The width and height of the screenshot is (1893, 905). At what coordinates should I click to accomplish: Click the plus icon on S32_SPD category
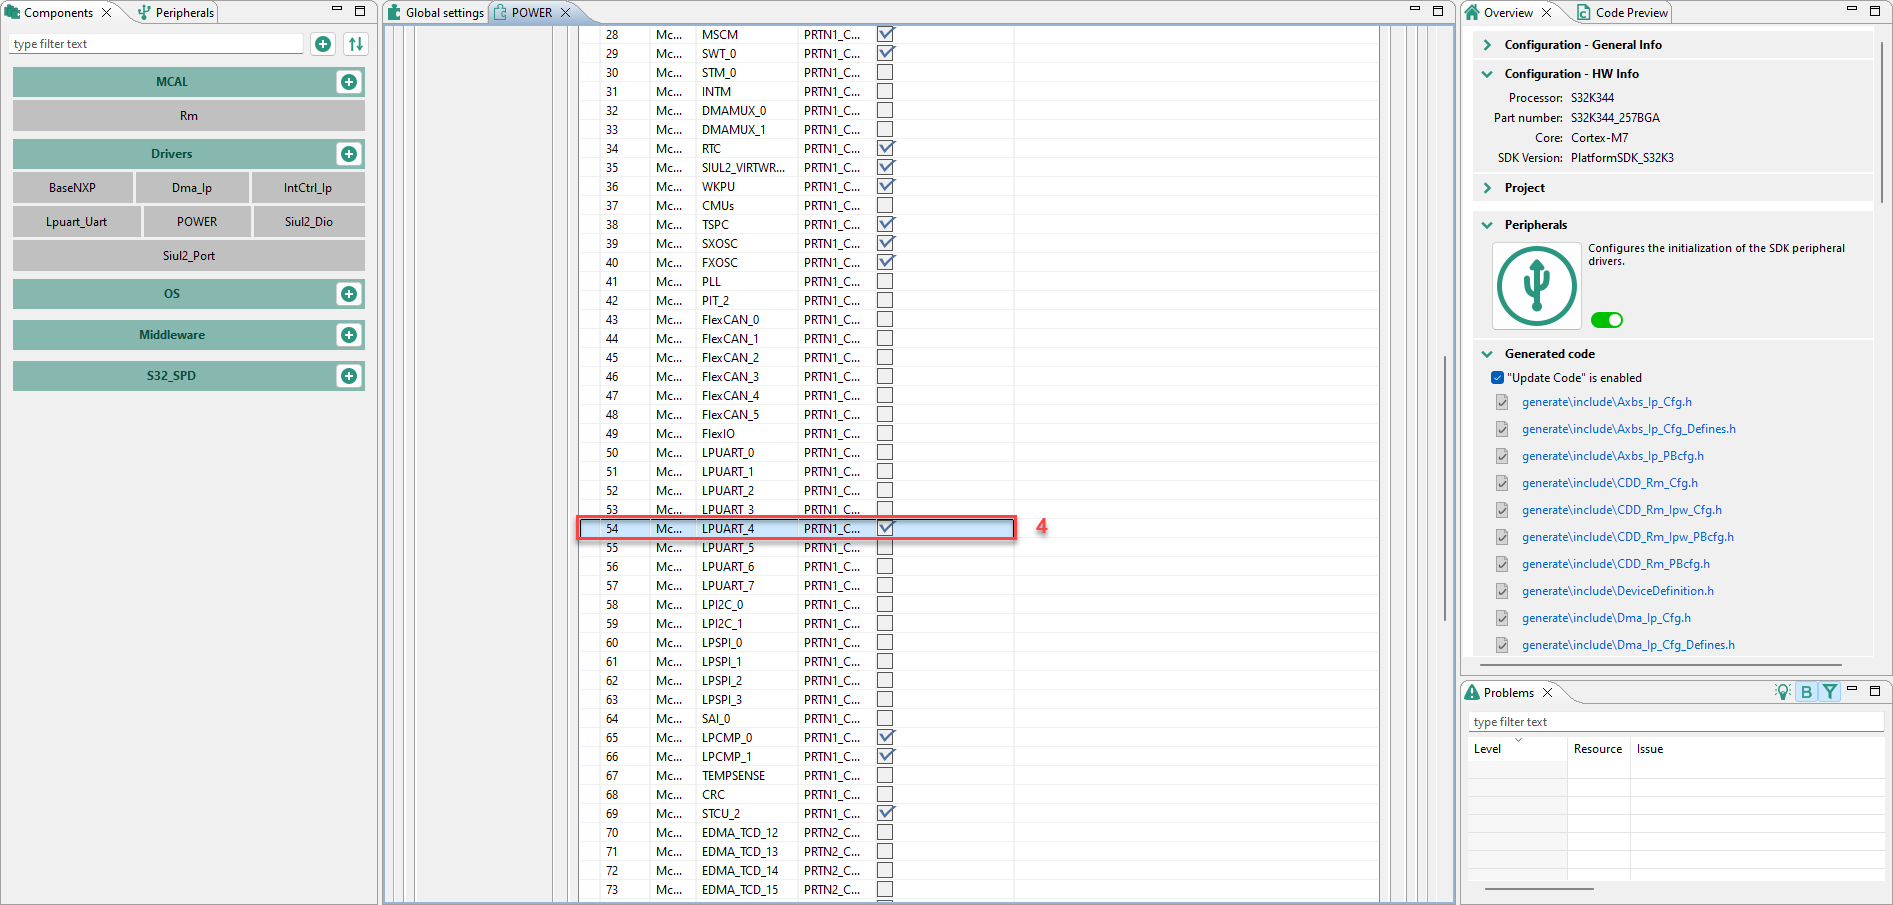(x=349, y=376)
